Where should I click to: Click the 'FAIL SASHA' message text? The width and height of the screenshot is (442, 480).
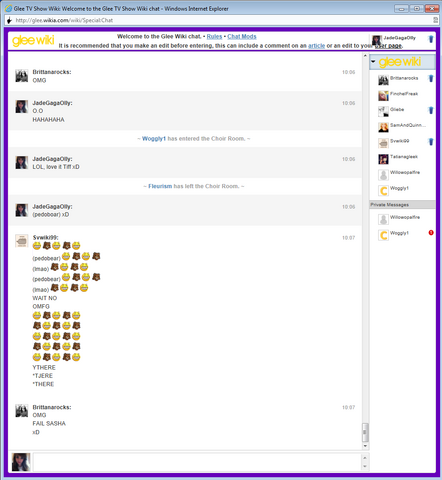(49, 423)
